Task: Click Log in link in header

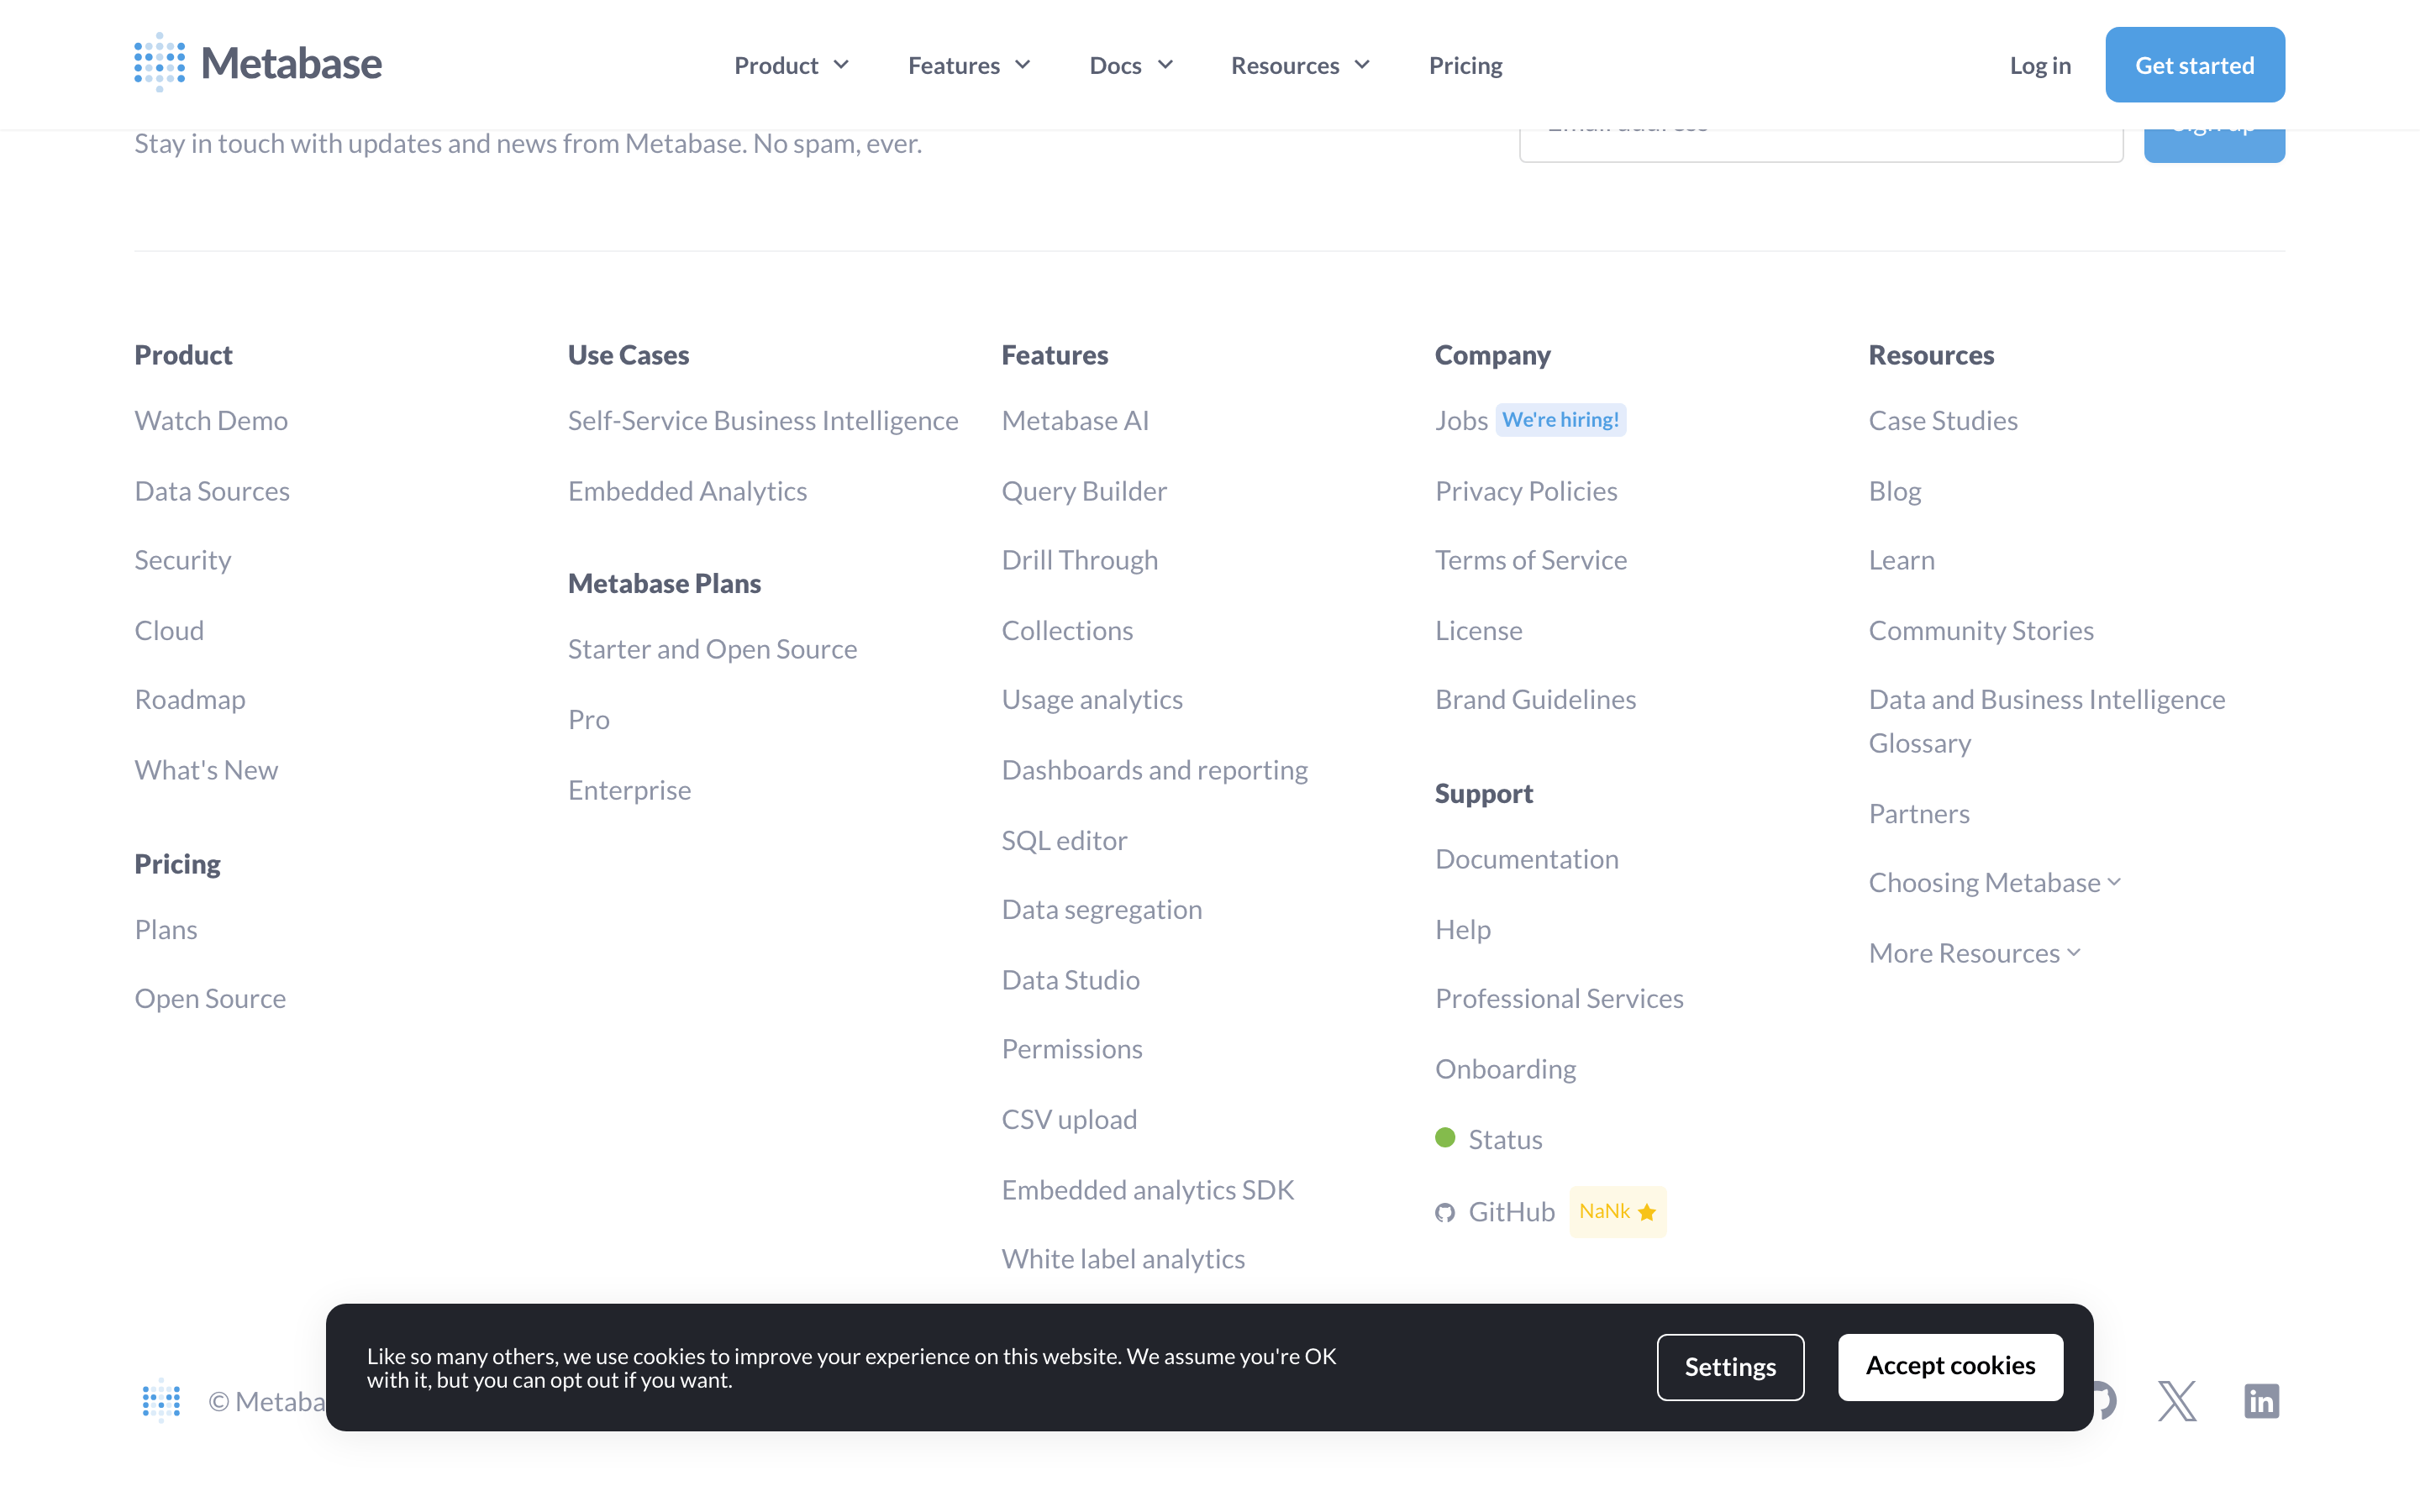Action: click(x=2040, y=65)
